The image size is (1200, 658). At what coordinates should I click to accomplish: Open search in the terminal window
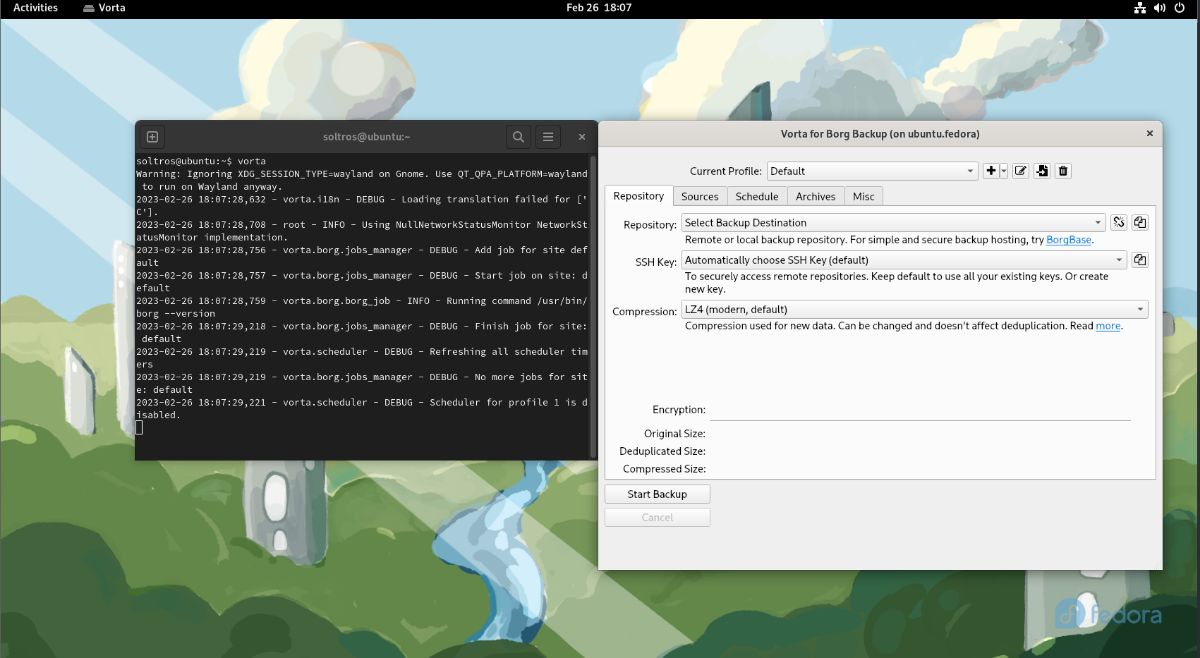pyautogui.click(x=517, y=136)
